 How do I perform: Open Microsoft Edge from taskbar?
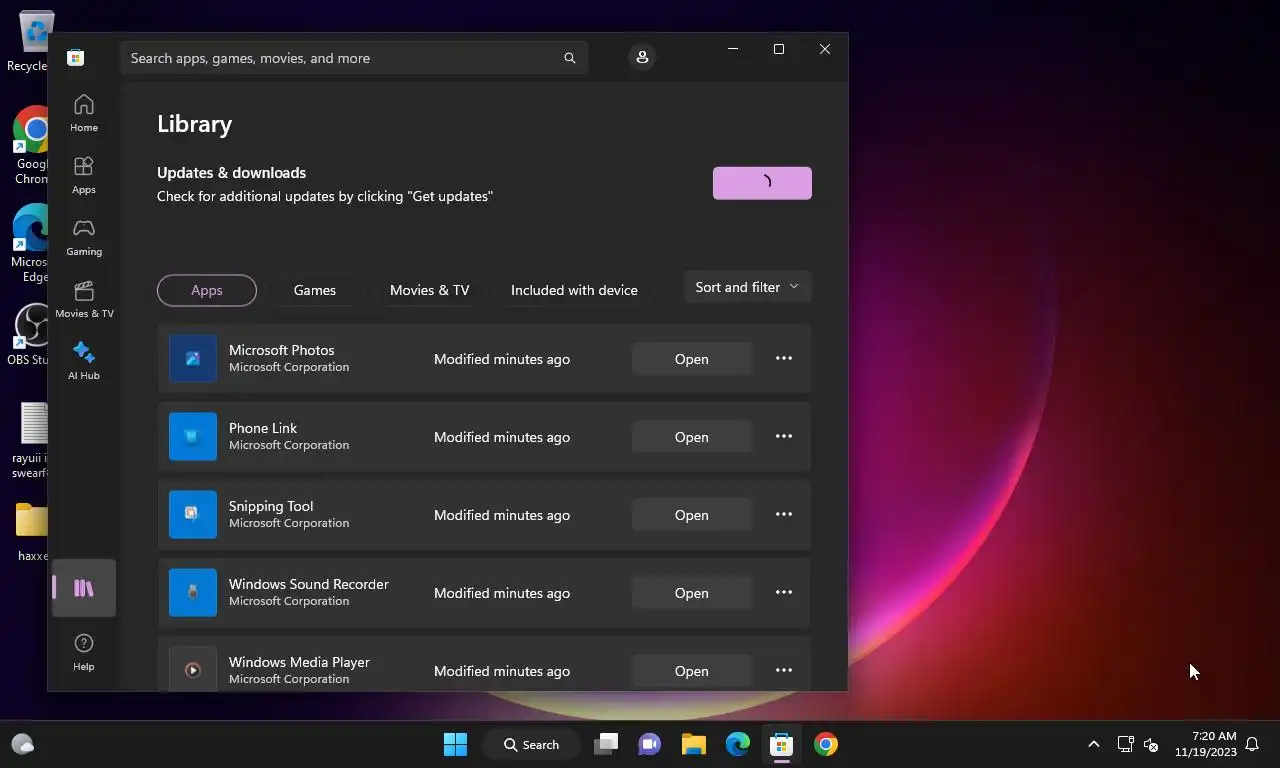pos(738,744)
